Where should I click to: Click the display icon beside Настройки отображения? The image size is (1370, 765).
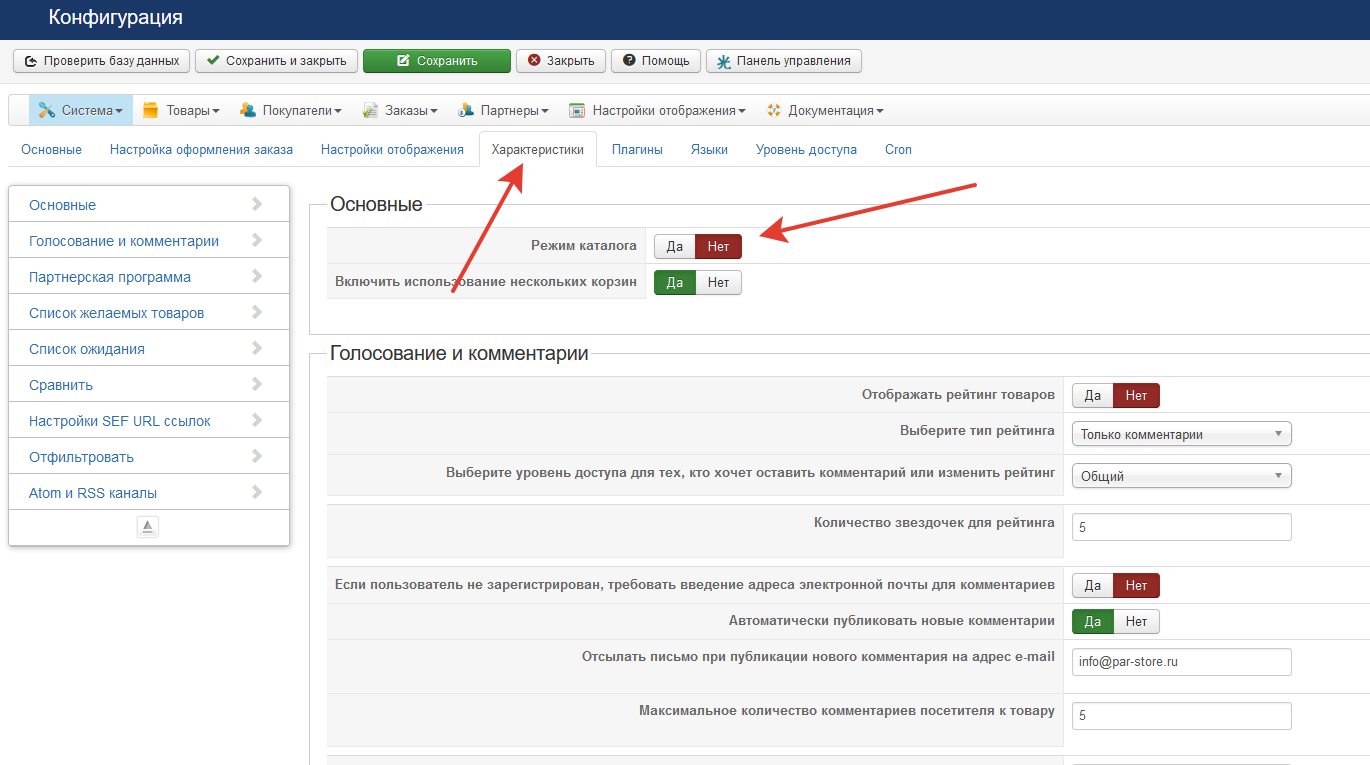click(577, 110)
